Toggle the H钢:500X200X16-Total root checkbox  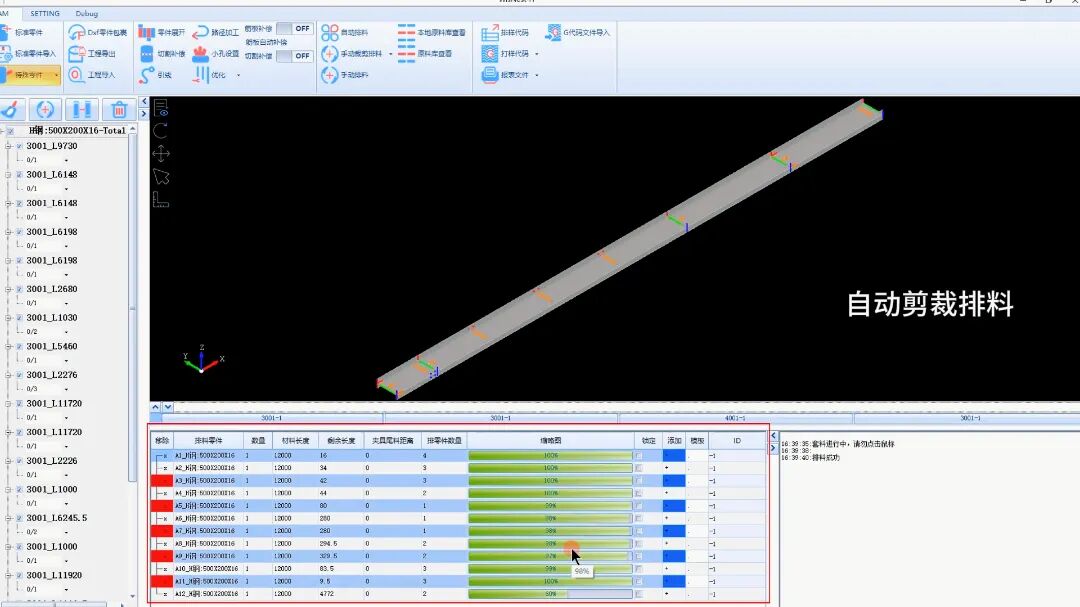[x=10, y=131]
